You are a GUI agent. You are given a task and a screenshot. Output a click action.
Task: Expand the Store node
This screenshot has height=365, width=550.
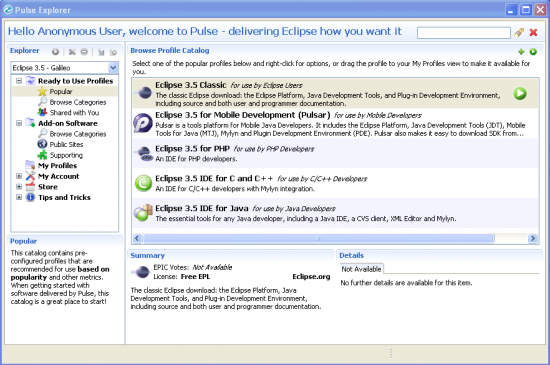click(x=19, y=187)
